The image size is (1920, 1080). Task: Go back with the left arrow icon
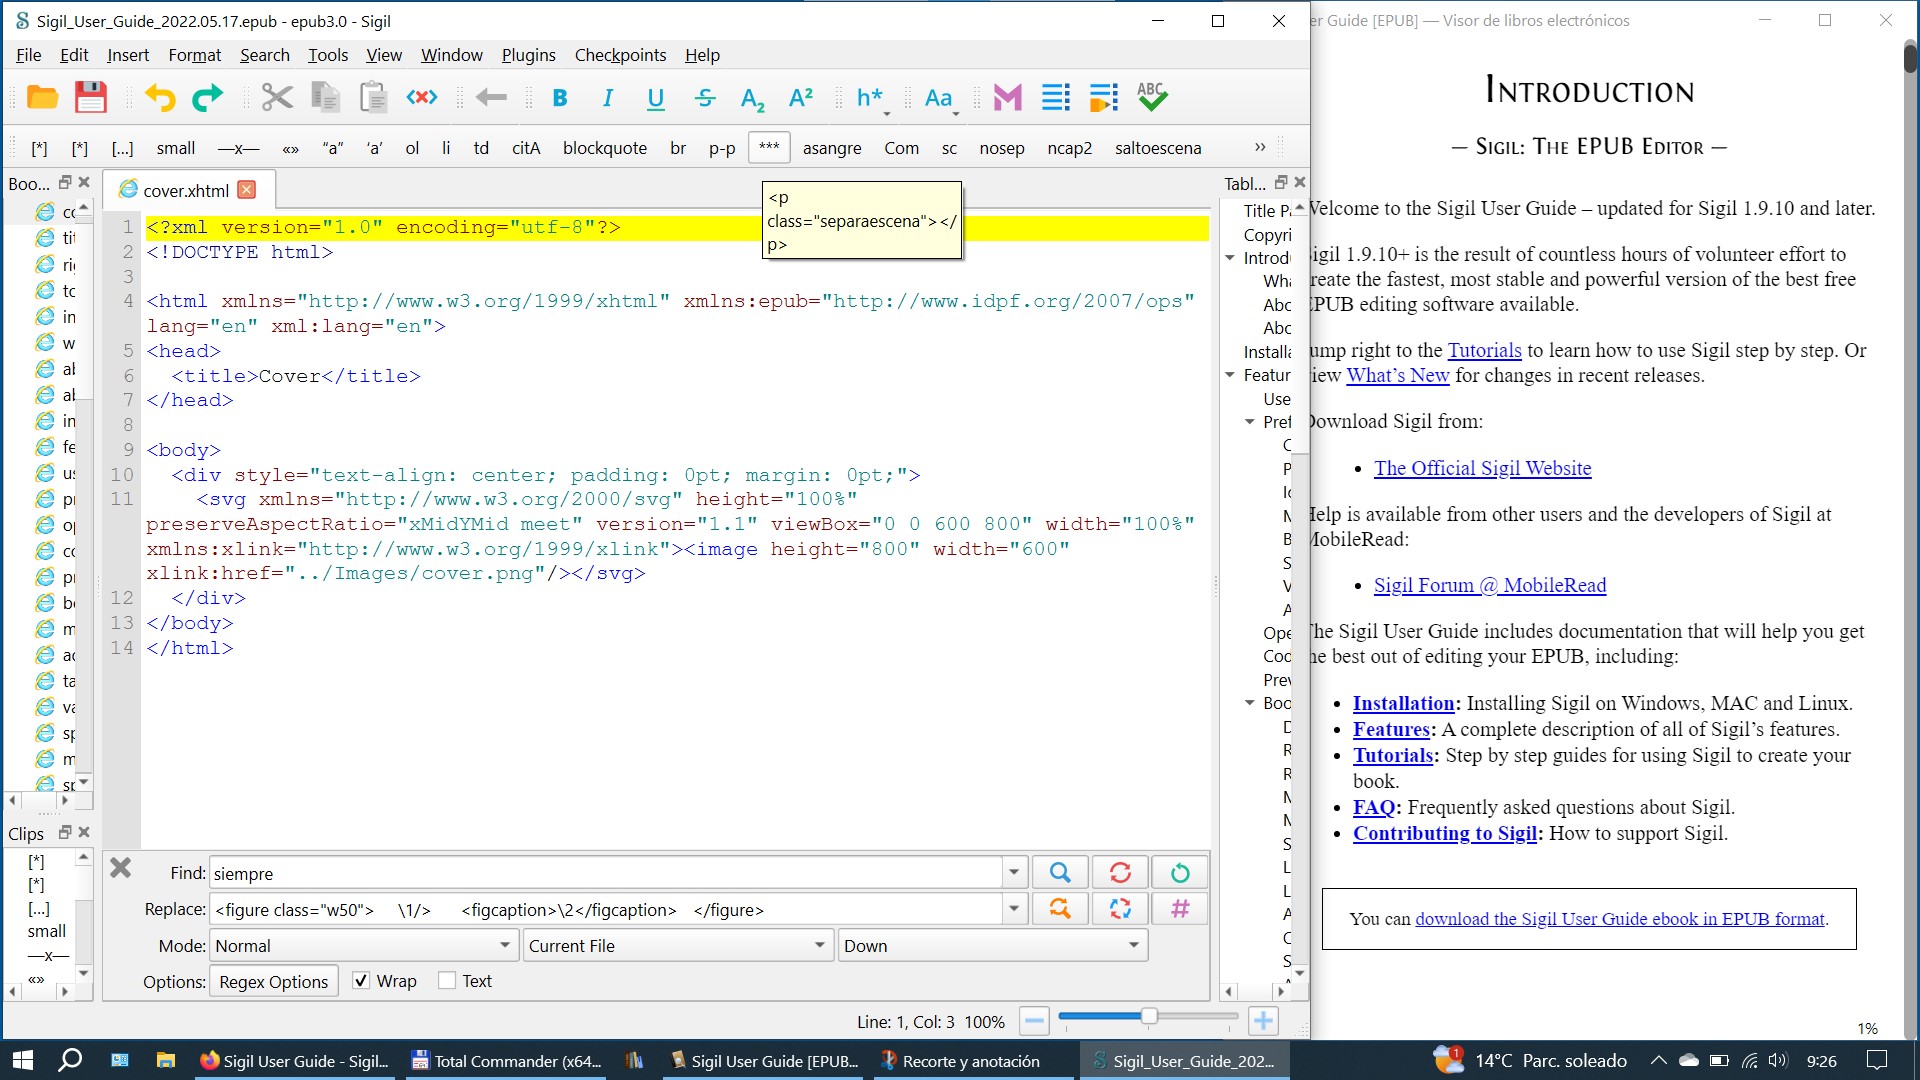(491, 97)
